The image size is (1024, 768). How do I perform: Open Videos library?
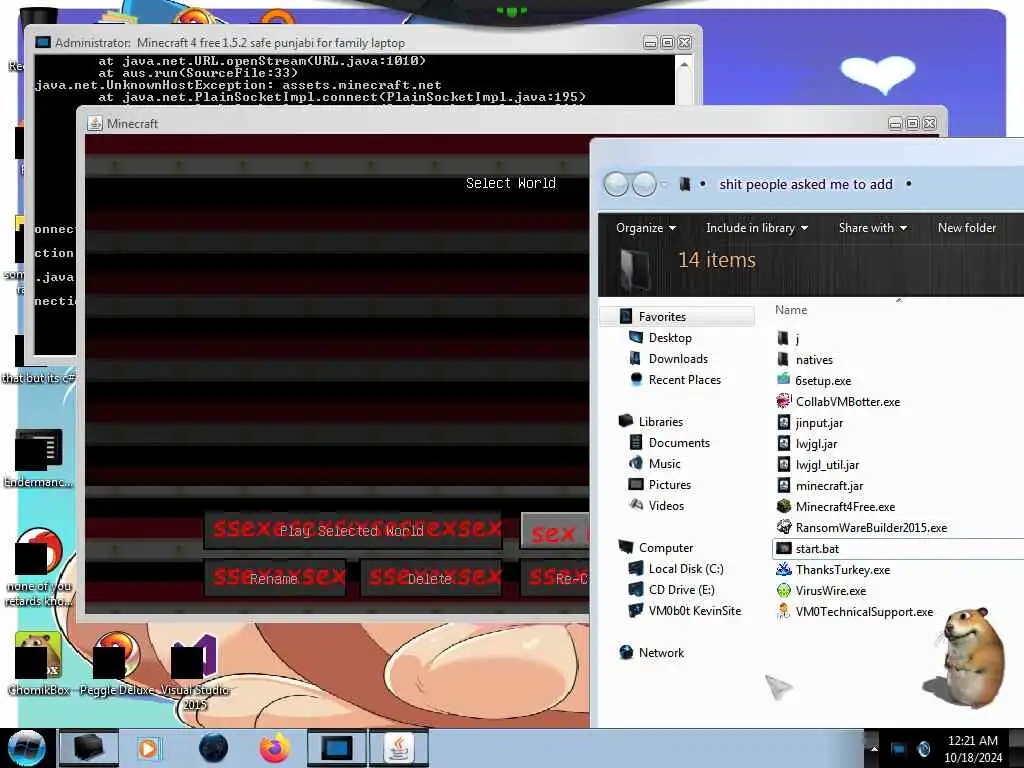(x=666, y=505)
